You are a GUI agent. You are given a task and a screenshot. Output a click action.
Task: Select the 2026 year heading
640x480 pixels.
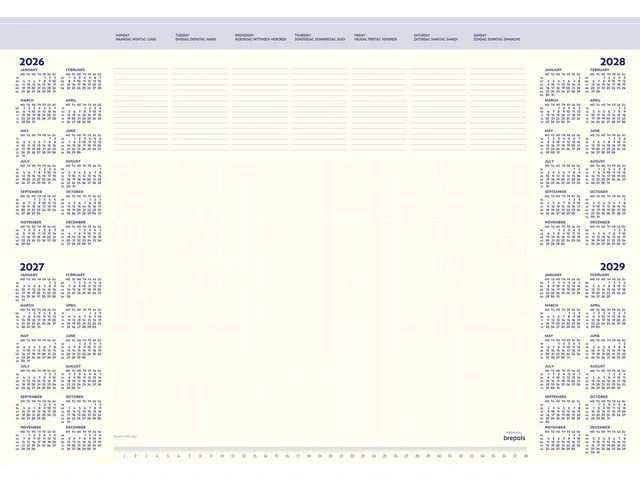click(32, 62)
